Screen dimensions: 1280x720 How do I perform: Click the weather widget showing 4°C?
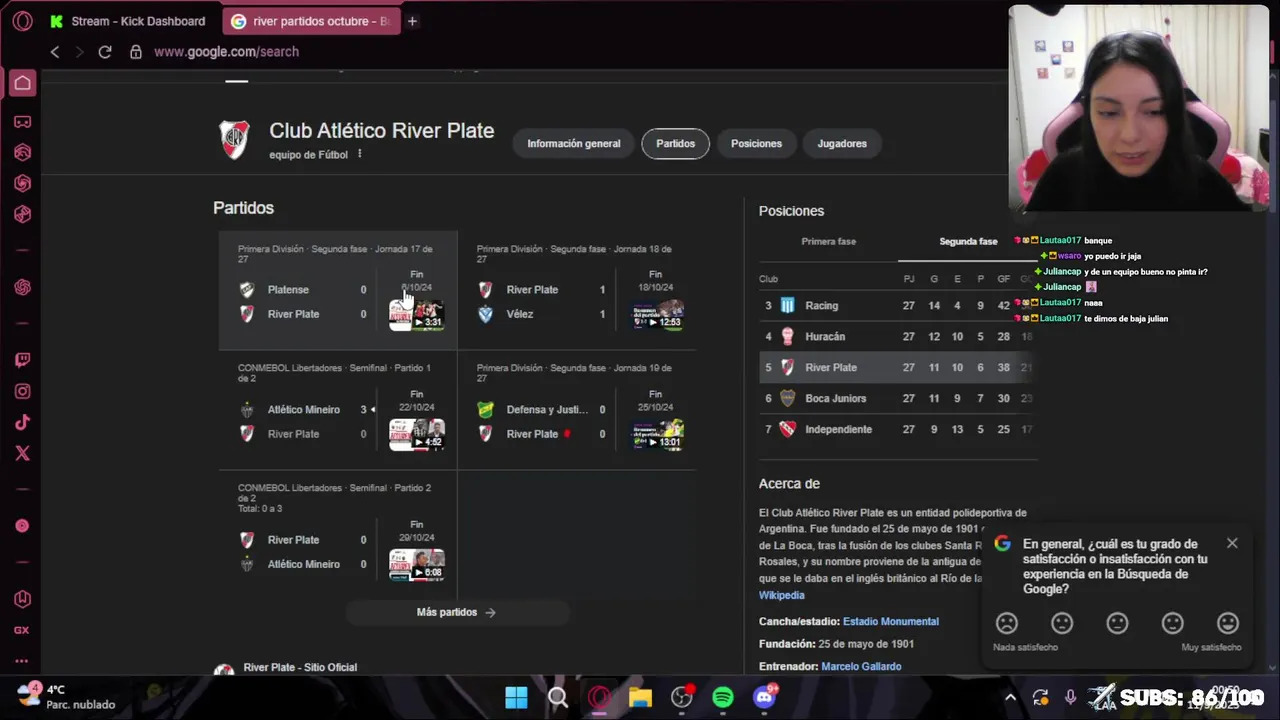[x=66, y=697]
